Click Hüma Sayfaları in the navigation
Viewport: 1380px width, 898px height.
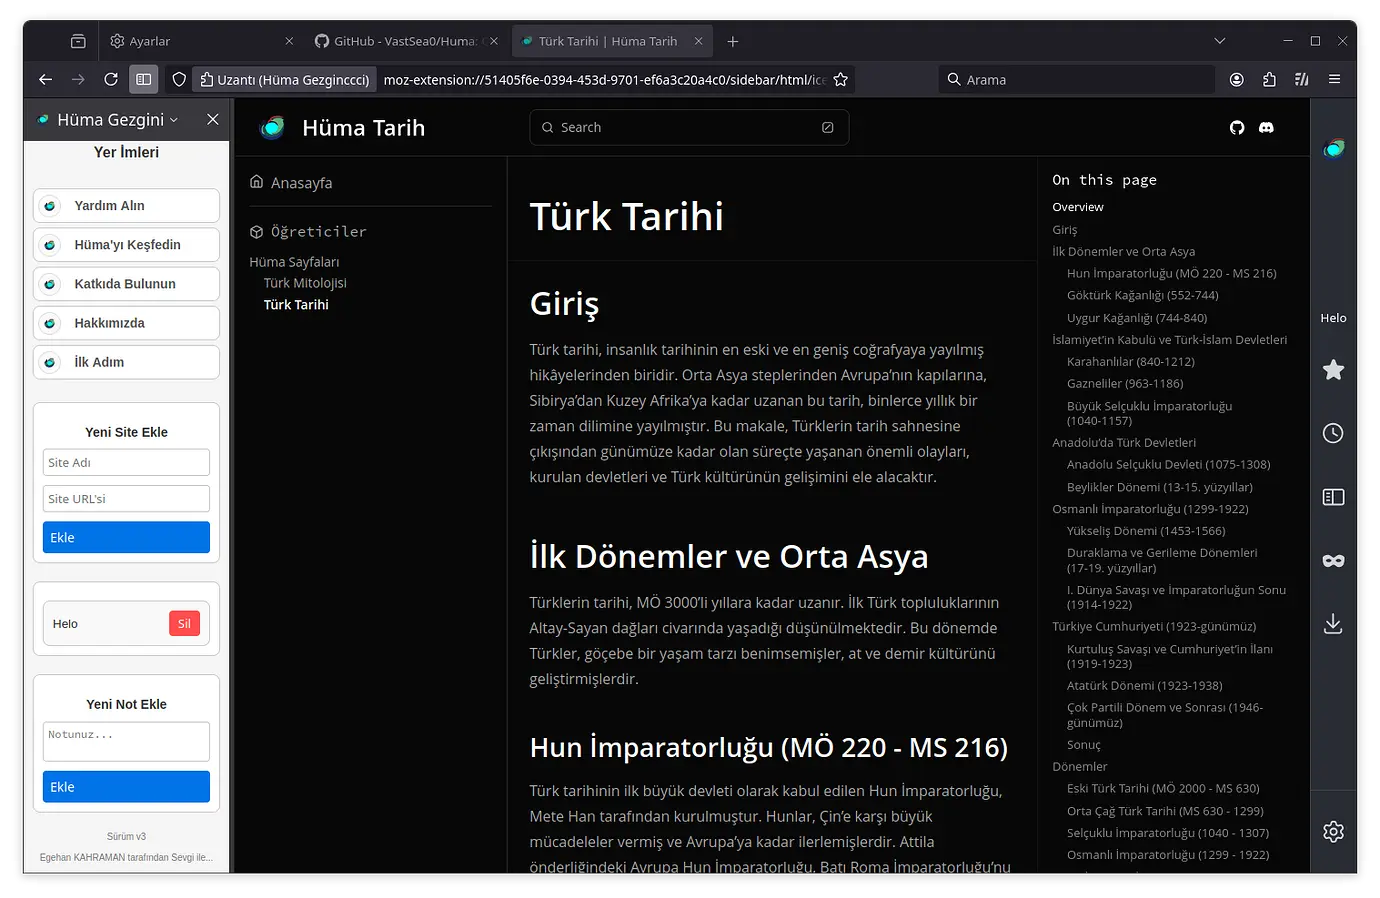pyautogui.click(x=294, y=262)
